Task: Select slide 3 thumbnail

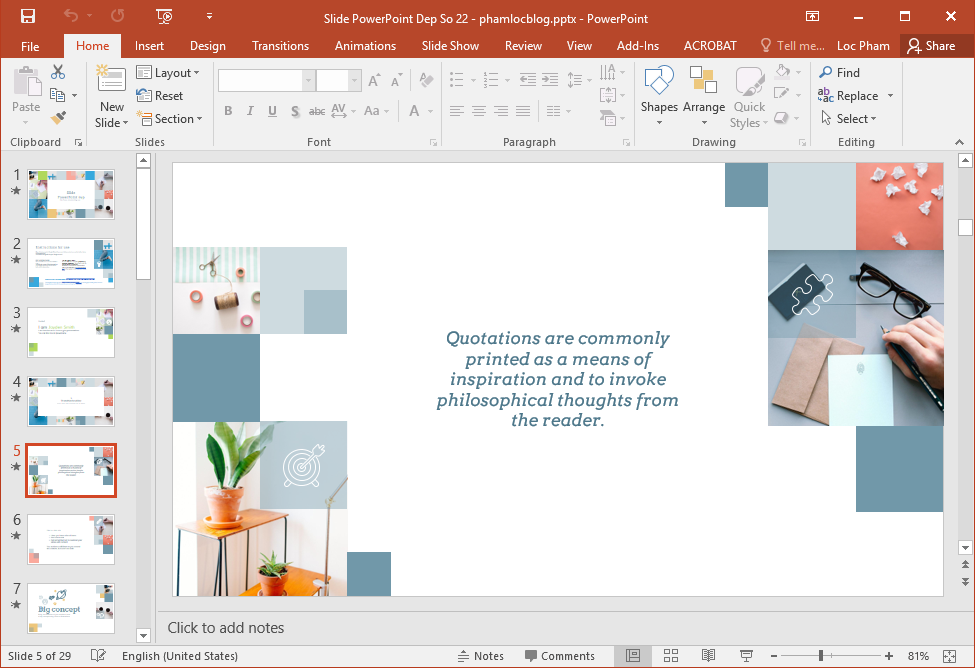Action: [71, 332]
